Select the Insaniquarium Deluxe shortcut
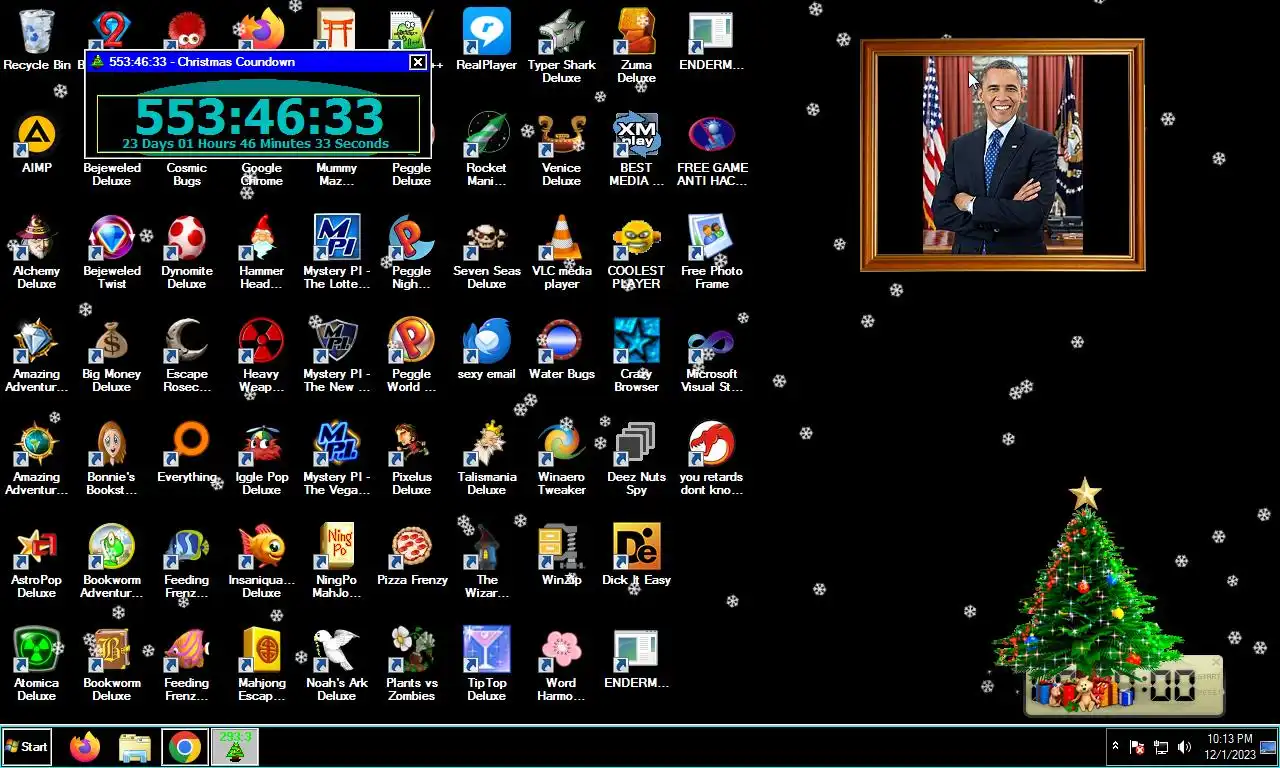Screen dimensions: 1280x768 point(262,561)
